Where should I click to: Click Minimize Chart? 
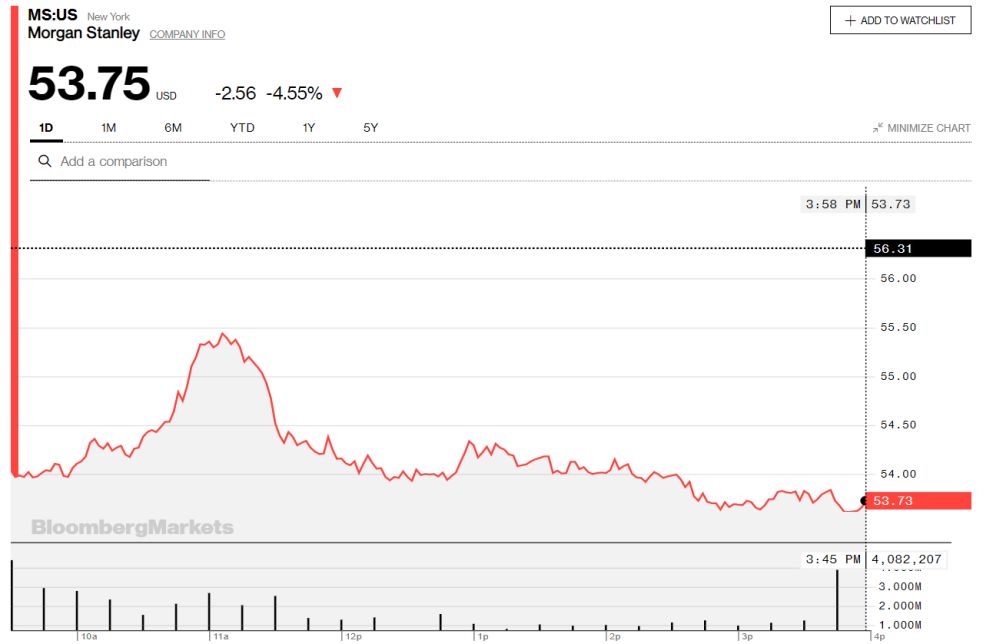coord(922,128)
